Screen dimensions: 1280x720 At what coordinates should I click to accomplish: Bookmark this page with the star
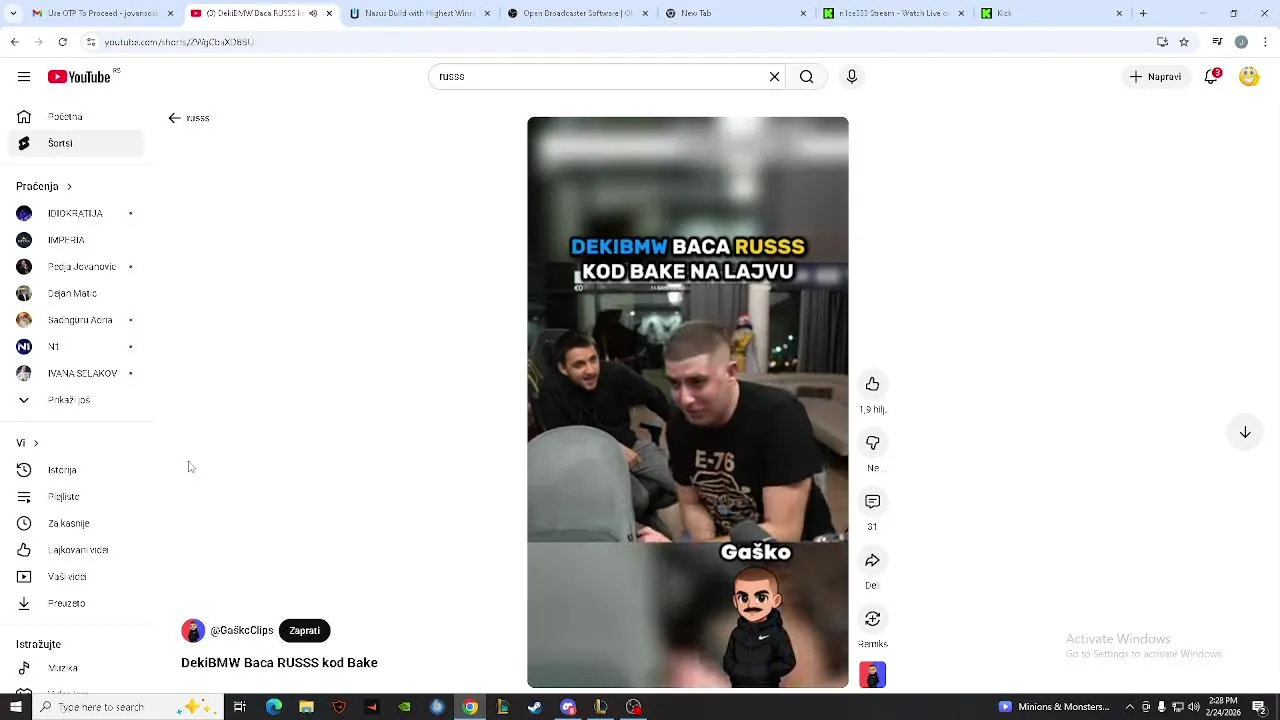[x=1184, y=42]
